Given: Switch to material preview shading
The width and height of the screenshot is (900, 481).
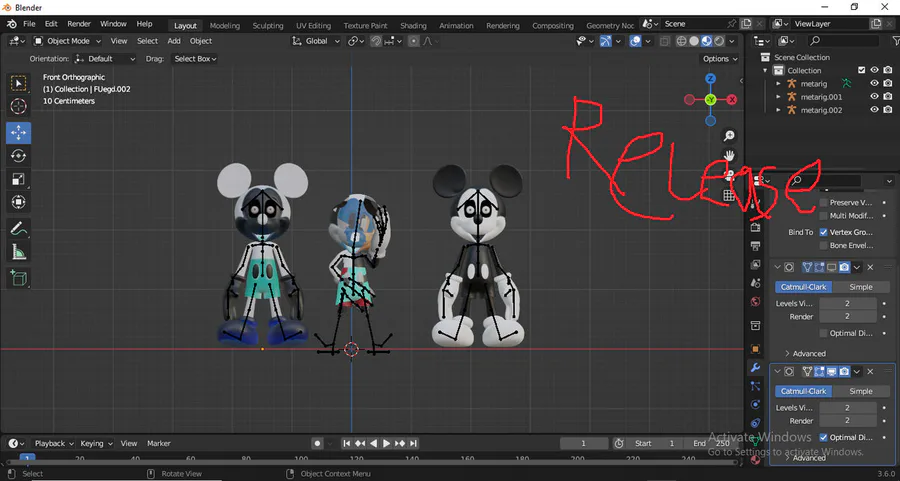Looking at the screenshot, I should click(x=707, y=41).
